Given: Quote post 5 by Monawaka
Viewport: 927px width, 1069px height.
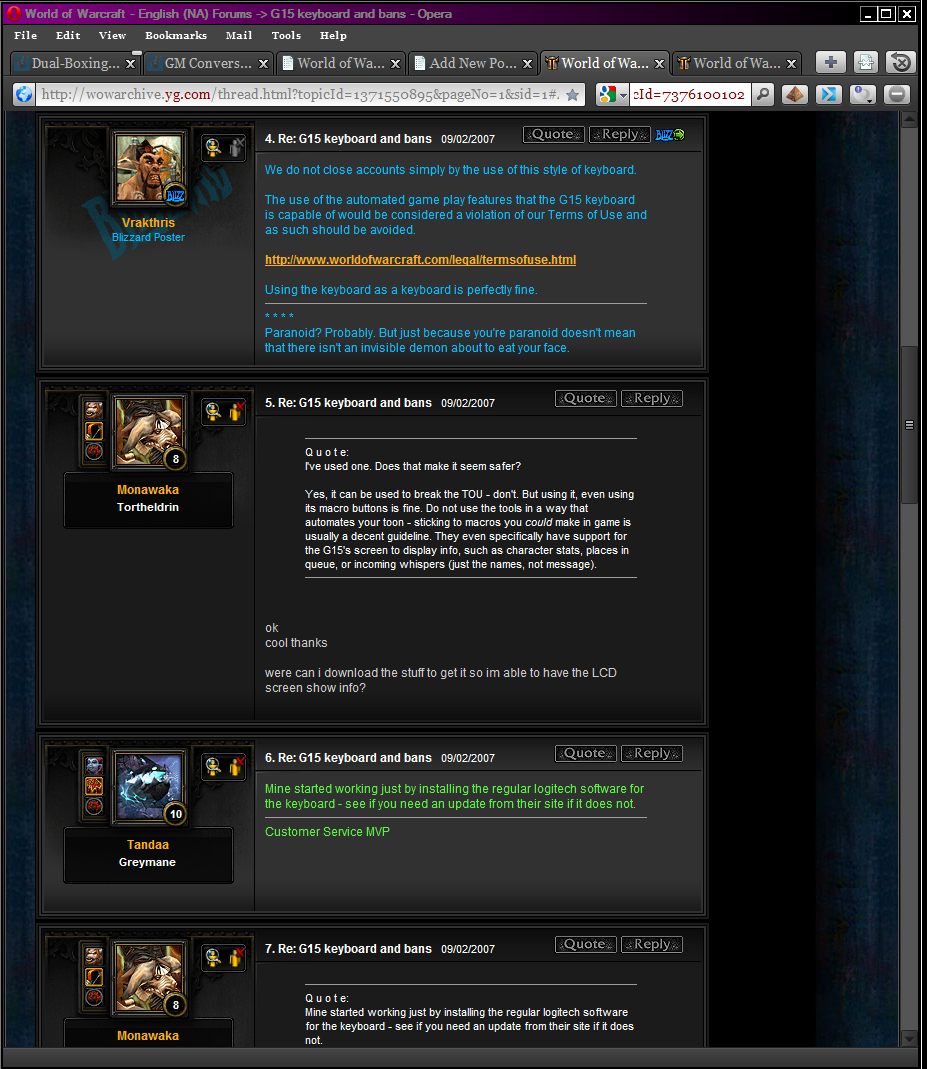Looking at the screenshot, I should point(586,398).
